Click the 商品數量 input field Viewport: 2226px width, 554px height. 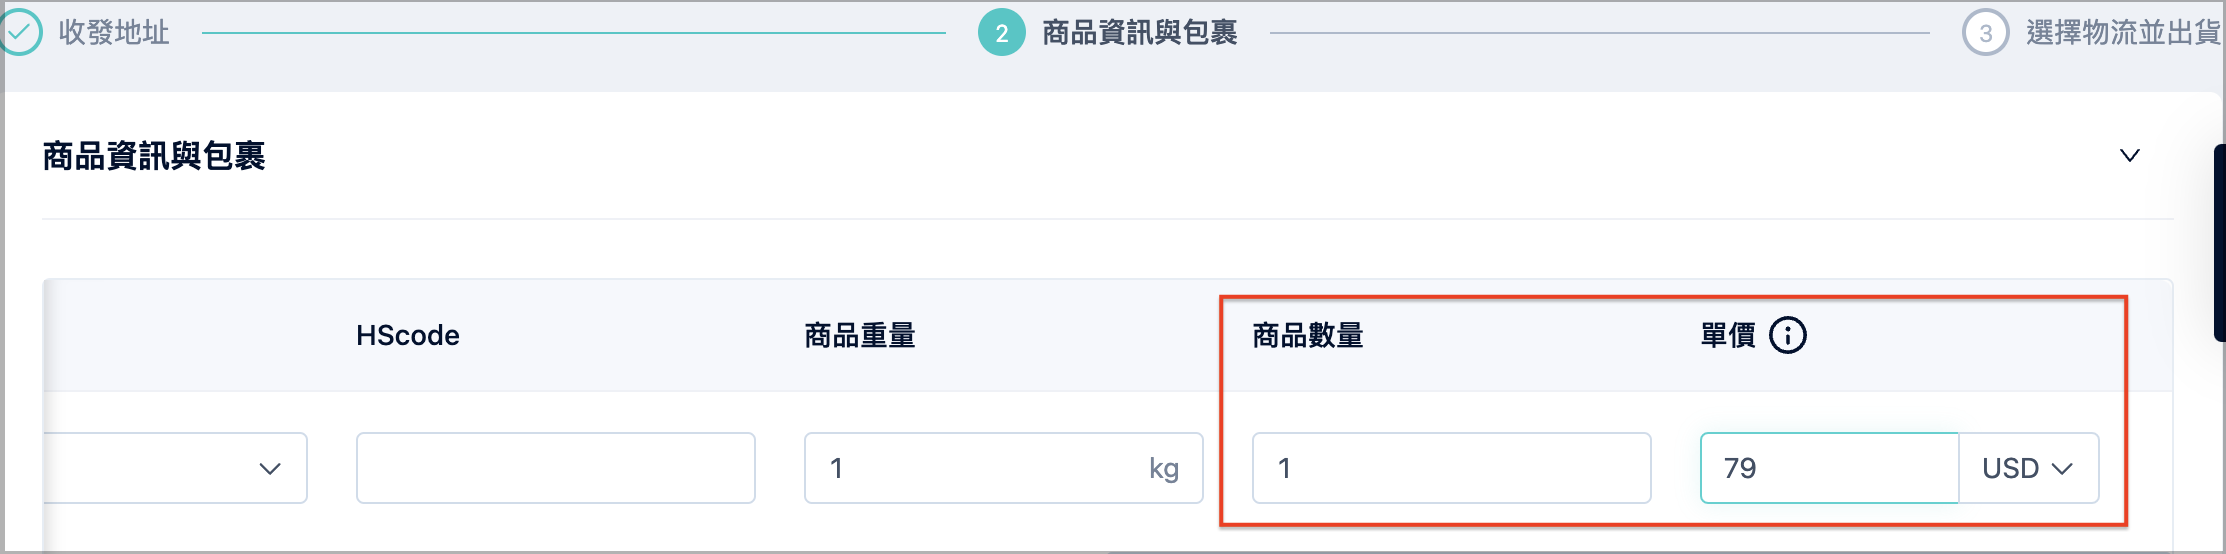pyautogui.click(x=1451, y=468)
